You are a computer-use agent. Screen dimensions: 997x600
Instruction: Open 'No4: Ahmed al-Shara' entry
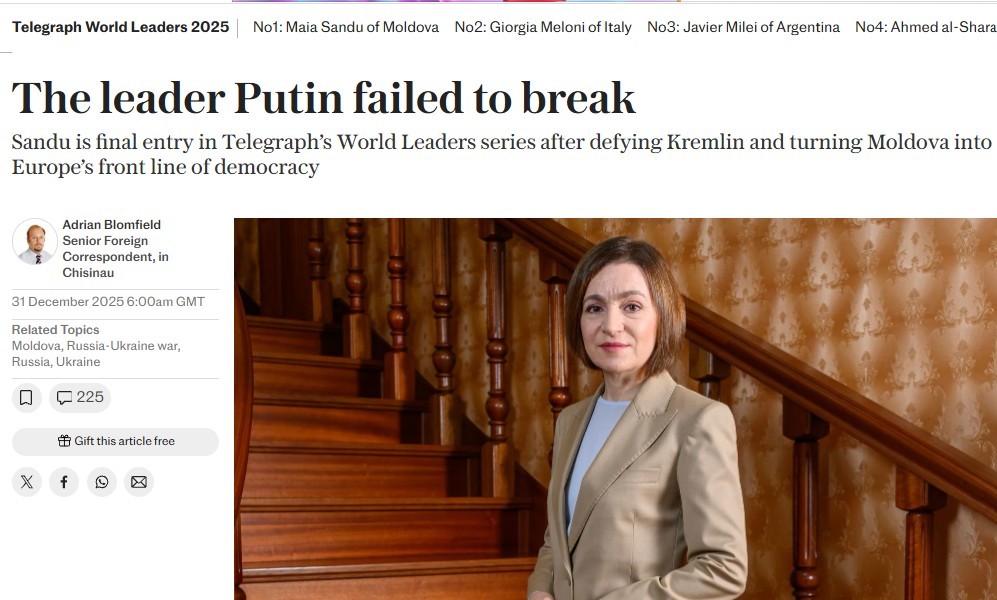point(923,27)
